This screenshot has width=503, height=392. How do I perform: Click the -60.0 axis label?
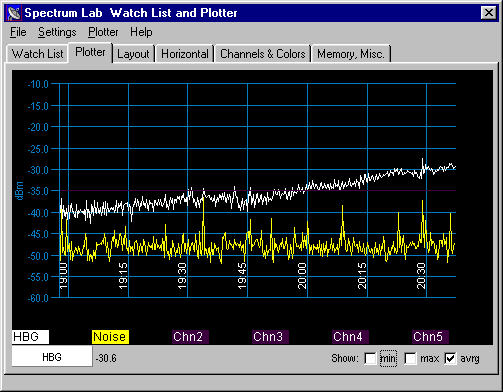coord(38,298)
